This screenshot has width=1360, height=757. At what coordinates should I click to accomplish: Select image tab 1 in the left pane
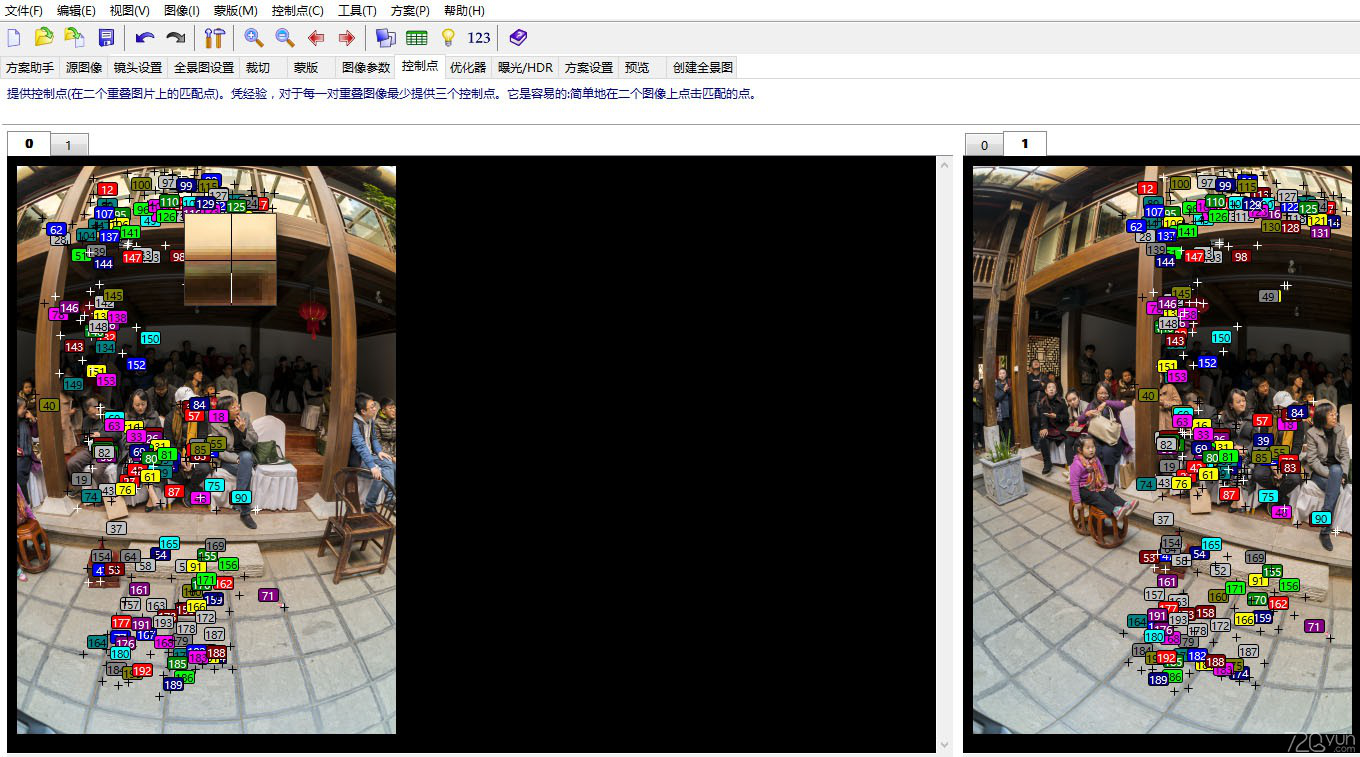click(69, 145)
